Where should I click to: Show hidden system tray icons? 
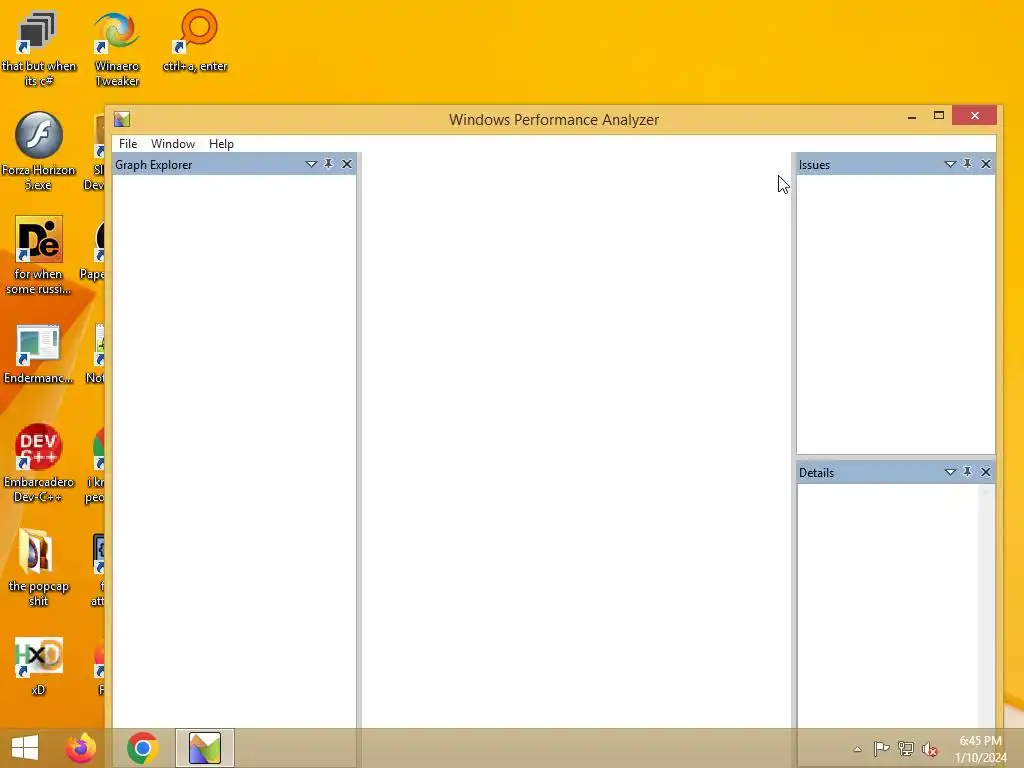click(x=857, y=749)
